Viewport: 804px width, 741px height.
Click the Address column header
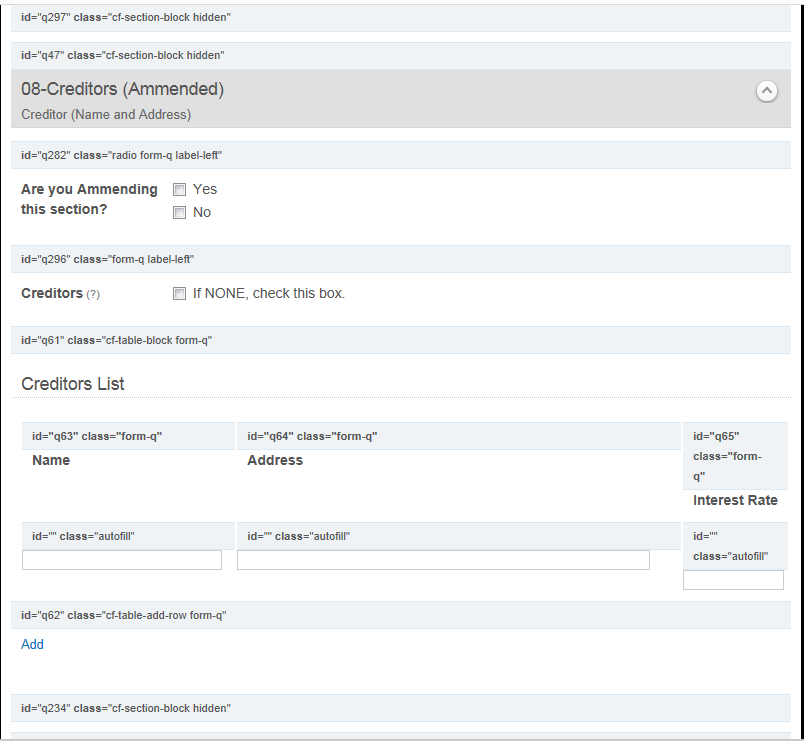coord(275,460)
